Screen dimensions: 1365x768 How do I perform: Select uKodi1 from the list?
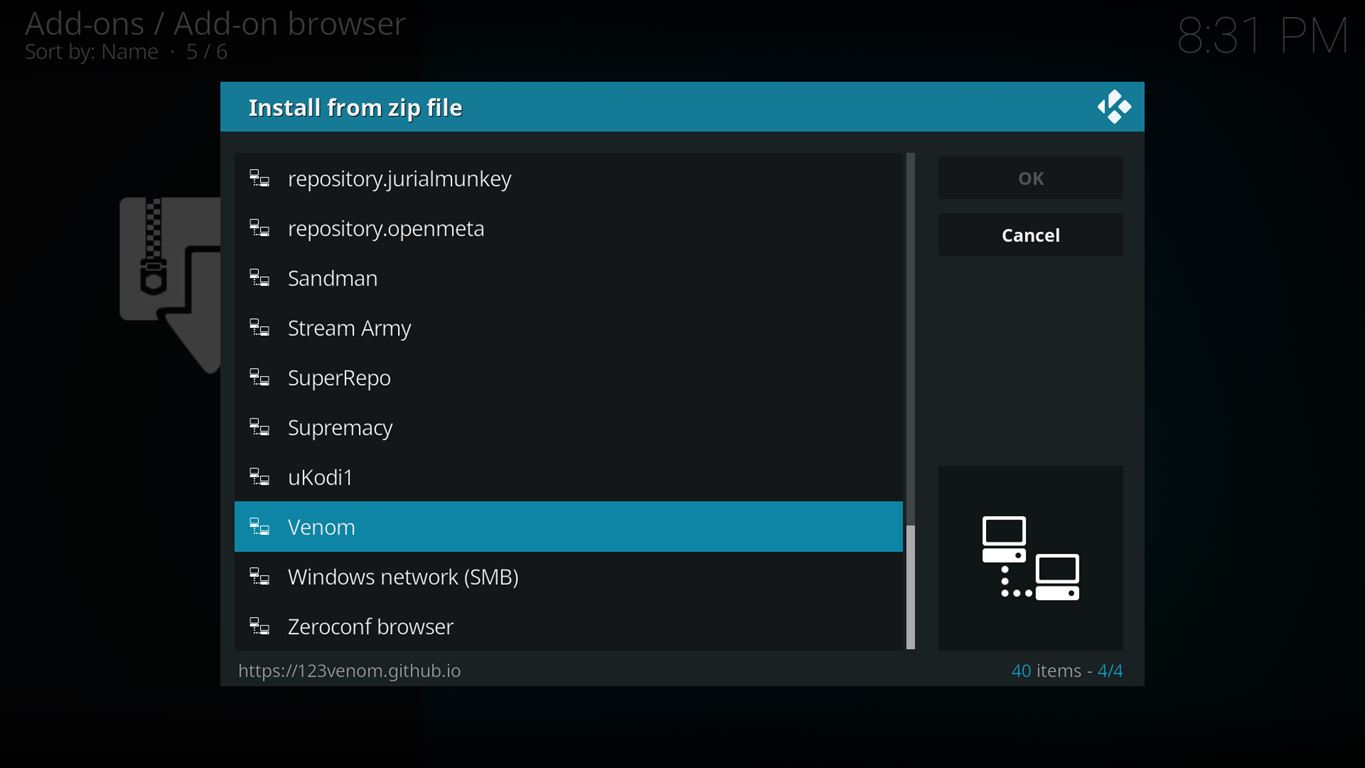coord(320,478)
